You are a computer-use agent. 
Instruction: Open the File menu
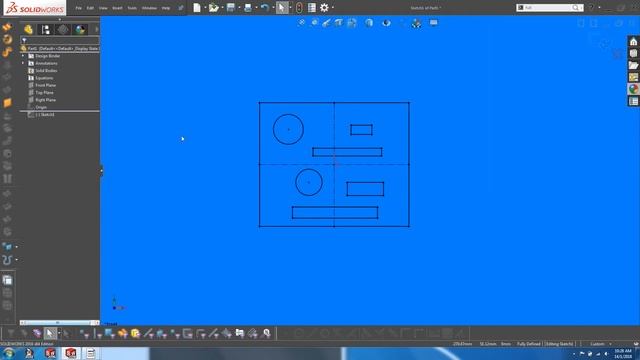(78, 8)
